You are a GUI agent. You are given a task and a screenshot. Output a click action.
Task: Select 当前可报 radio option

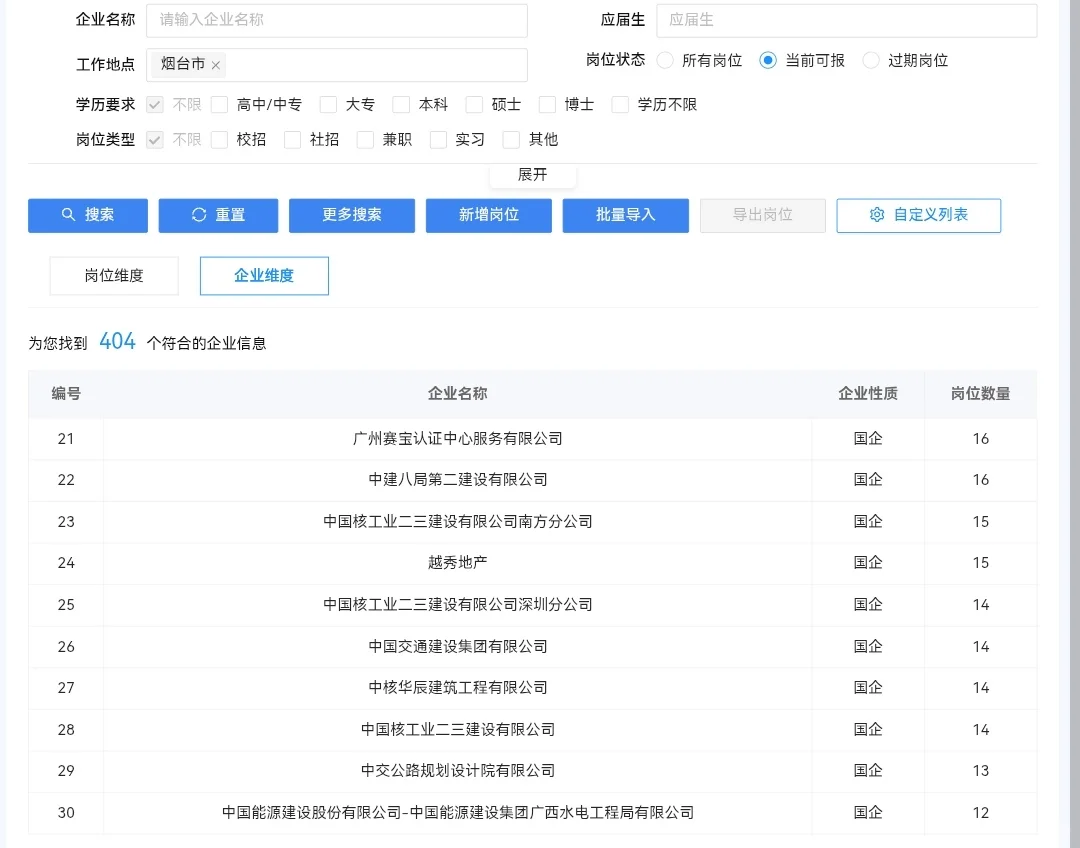pos(768,61)
